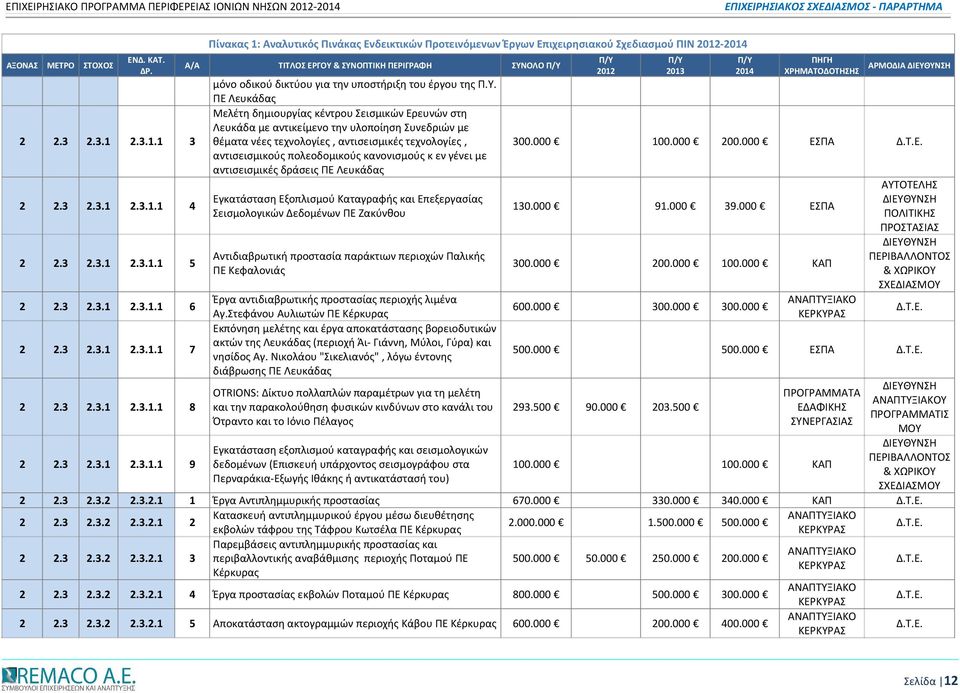Click the total "293.500 €"

(x=536, y=407)
